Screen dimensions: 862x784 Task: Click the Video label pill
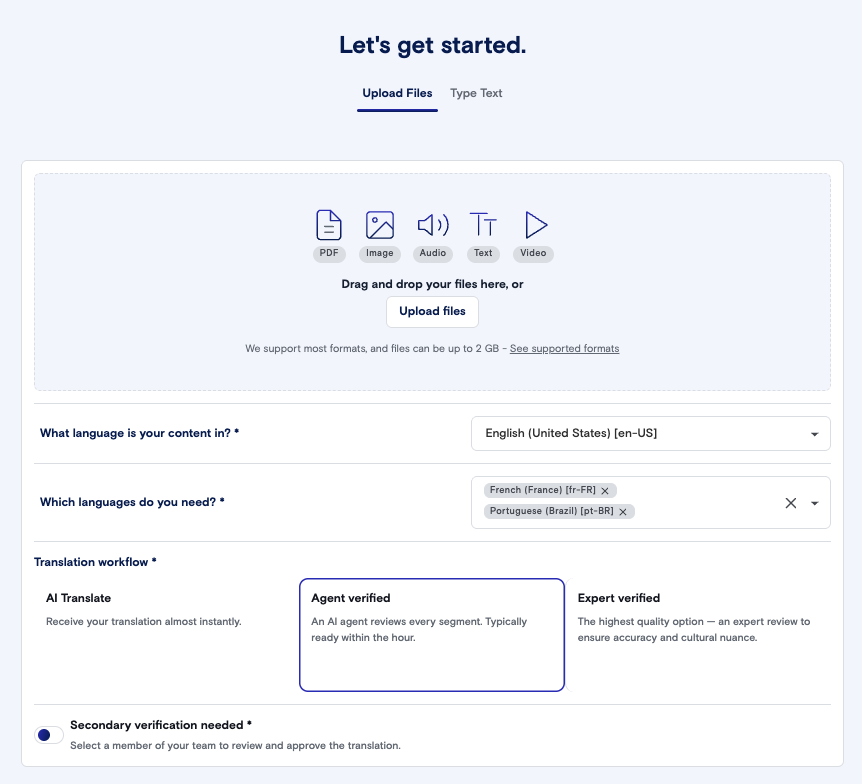coord(533,253)
